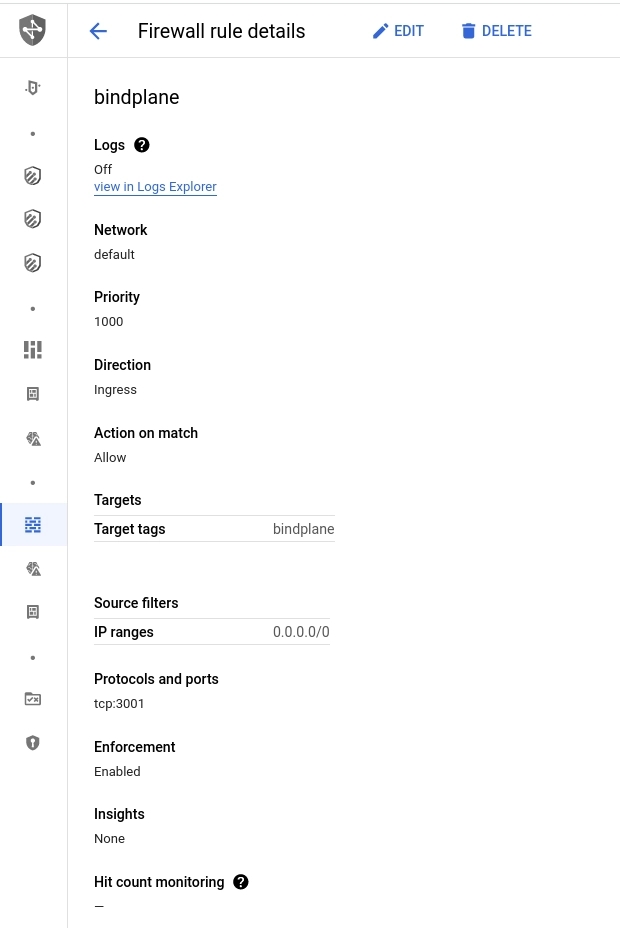Open the Hit count monitoring help icon

pos(240,882)
